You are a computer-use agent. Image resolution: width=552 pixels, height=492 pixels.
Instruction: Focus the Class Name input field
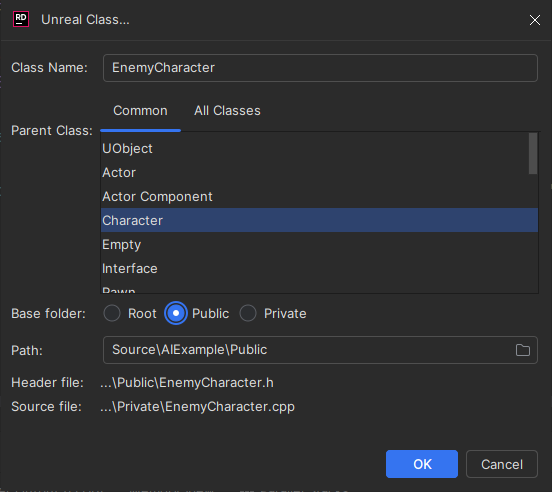(x=320, y=68)
